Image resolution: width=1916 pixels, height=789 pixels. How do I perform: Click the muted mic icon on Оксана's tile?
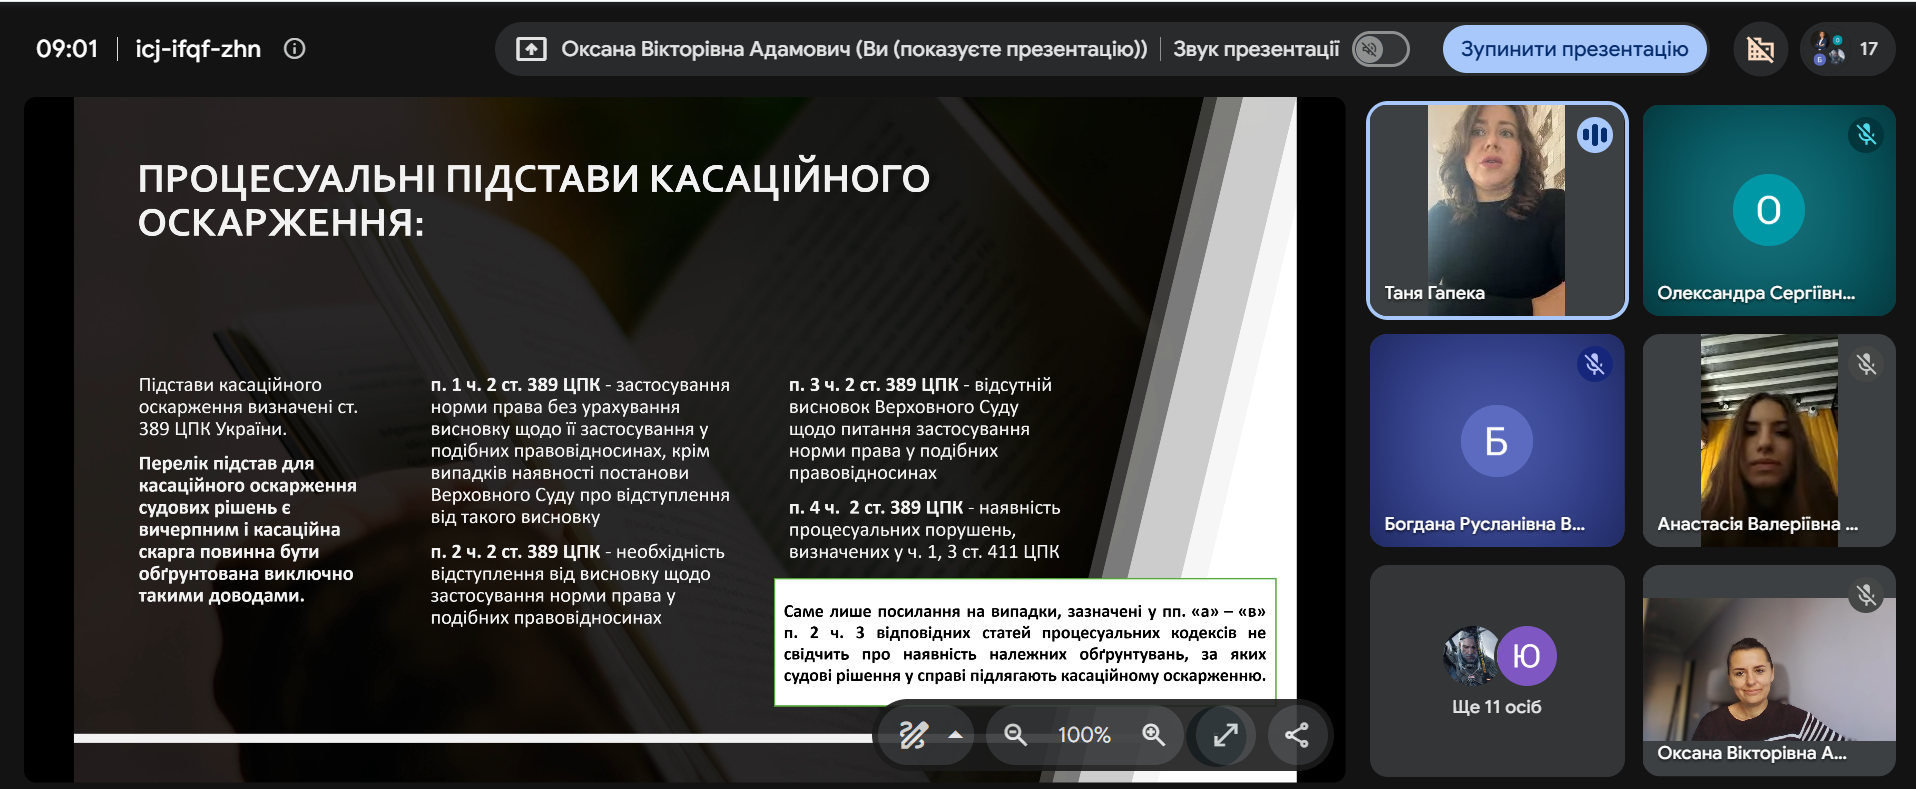coord(1866,595)
